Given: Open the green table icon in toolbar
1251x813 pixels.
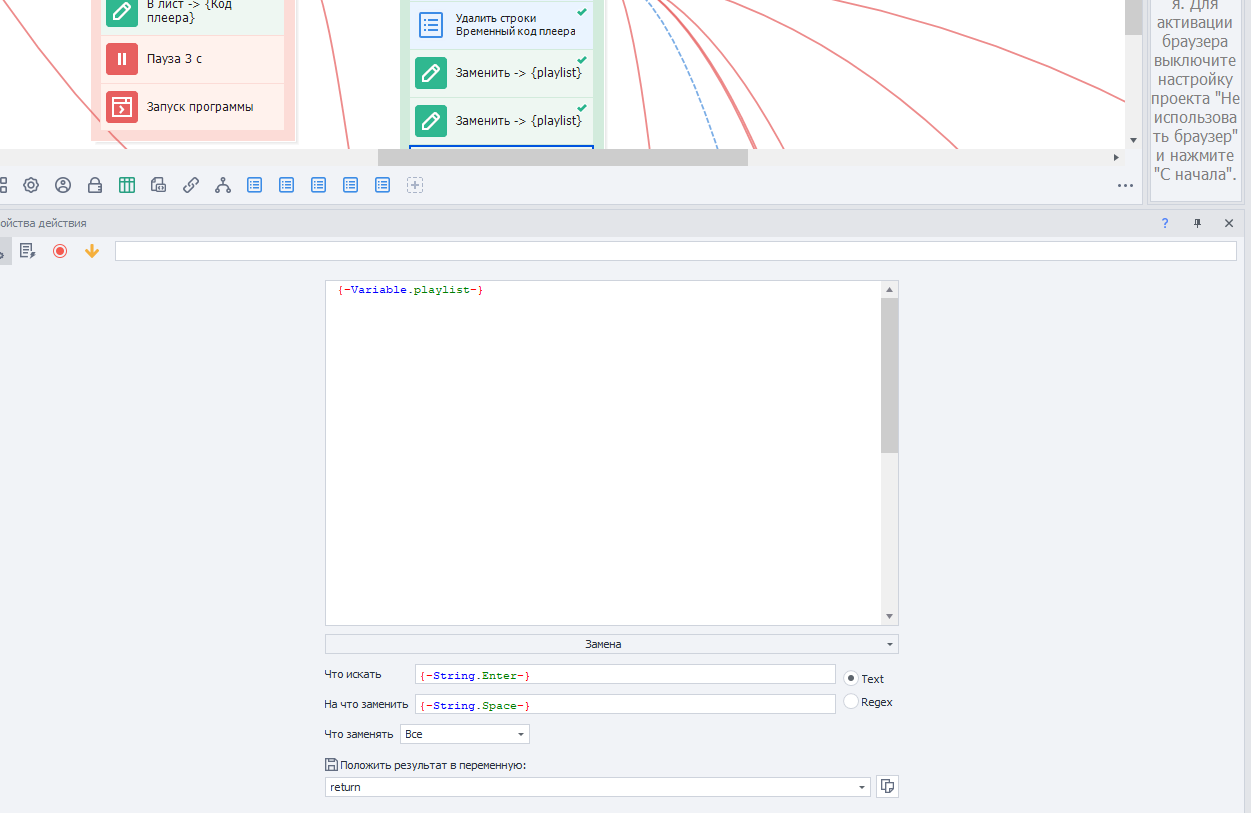Looking at the screenshot, I should [127, 185].
